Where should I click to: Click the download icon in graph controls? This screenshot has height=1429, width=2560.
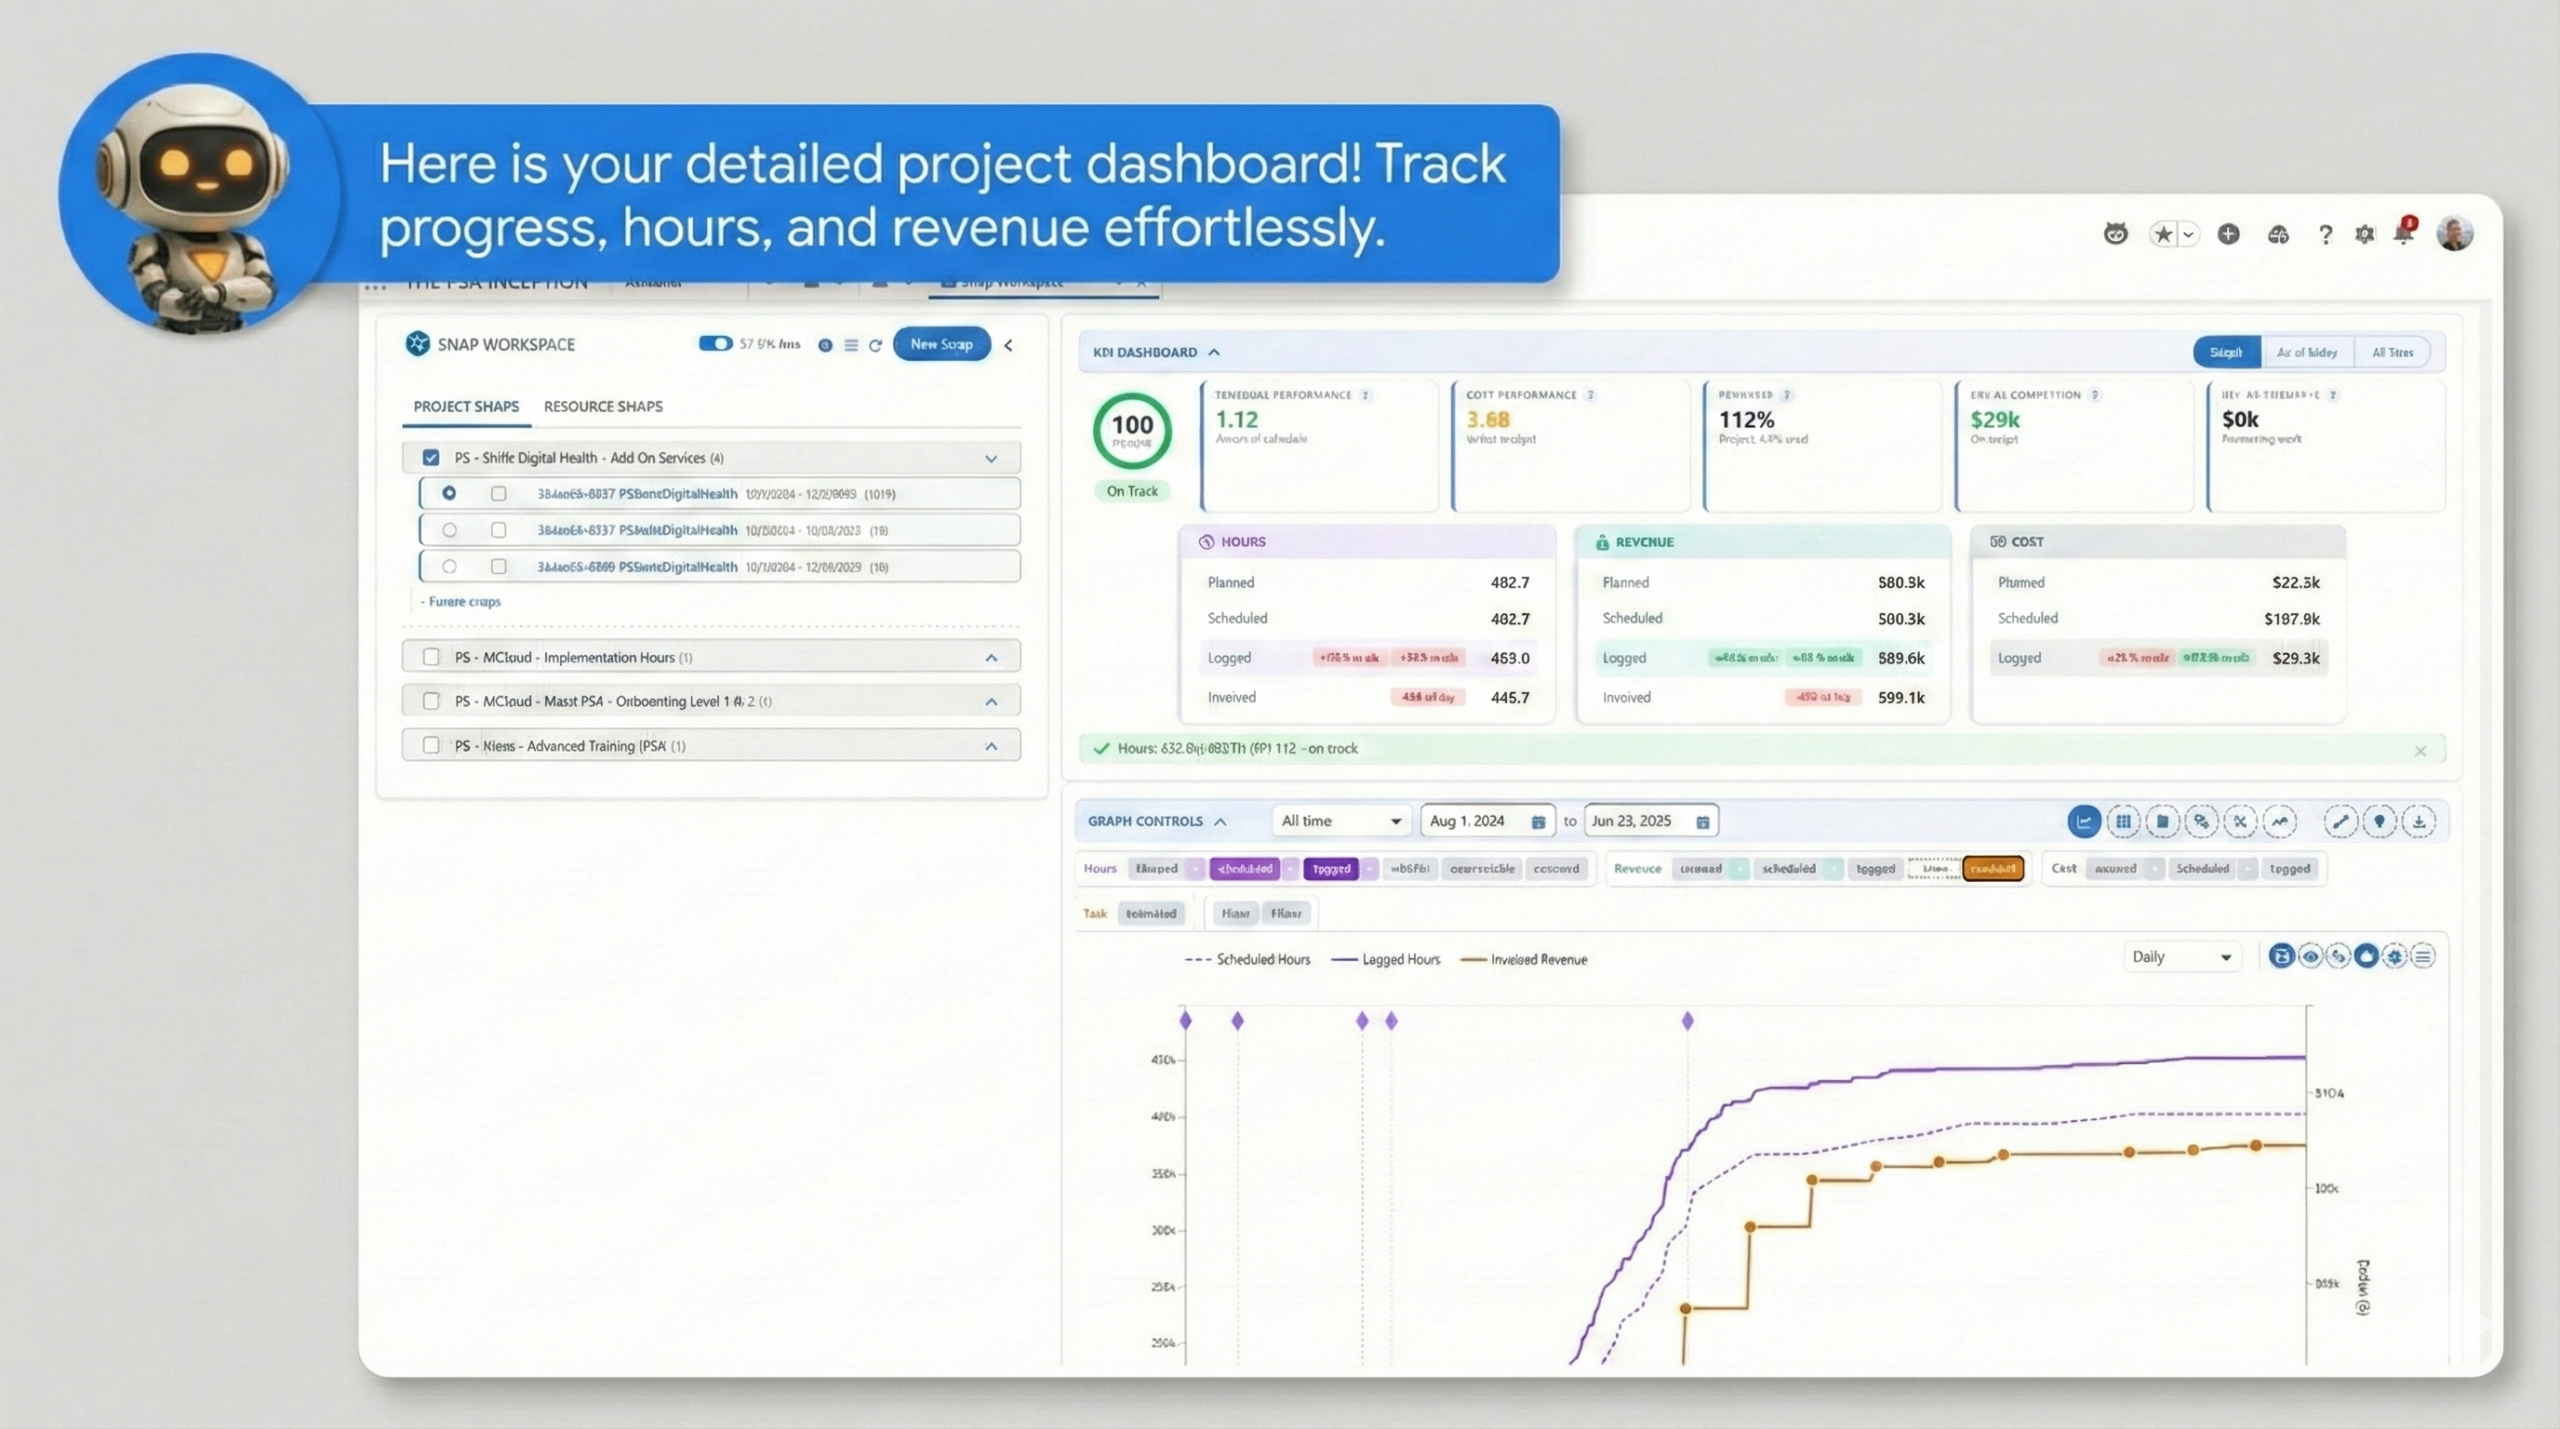2418,821
